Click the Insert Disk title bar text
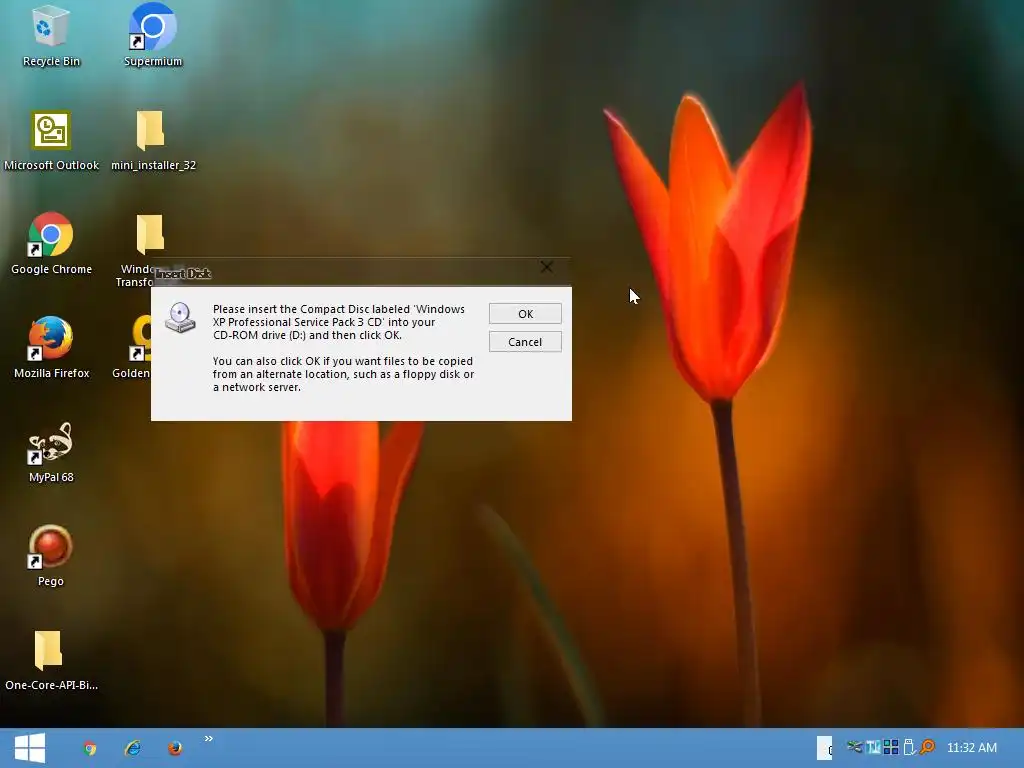This screenshot has height=768, width=1024. 183,273
